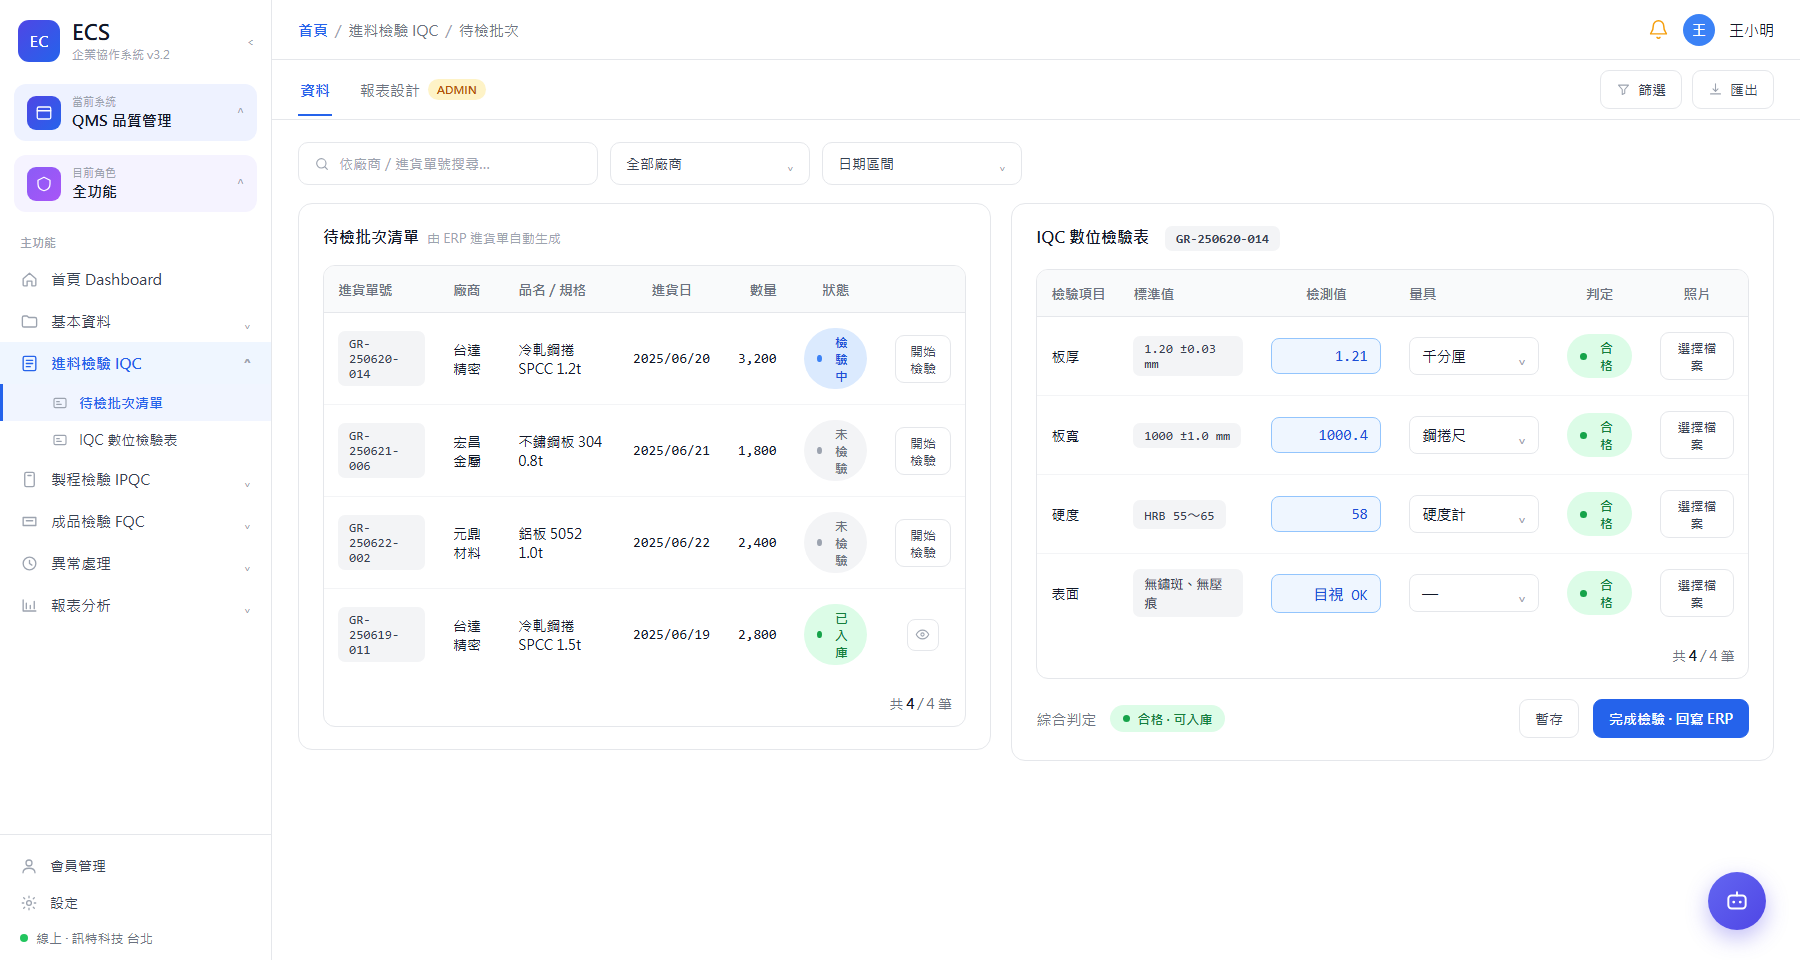Open 千分厘 gauge dropdown

coord(1474,356)
